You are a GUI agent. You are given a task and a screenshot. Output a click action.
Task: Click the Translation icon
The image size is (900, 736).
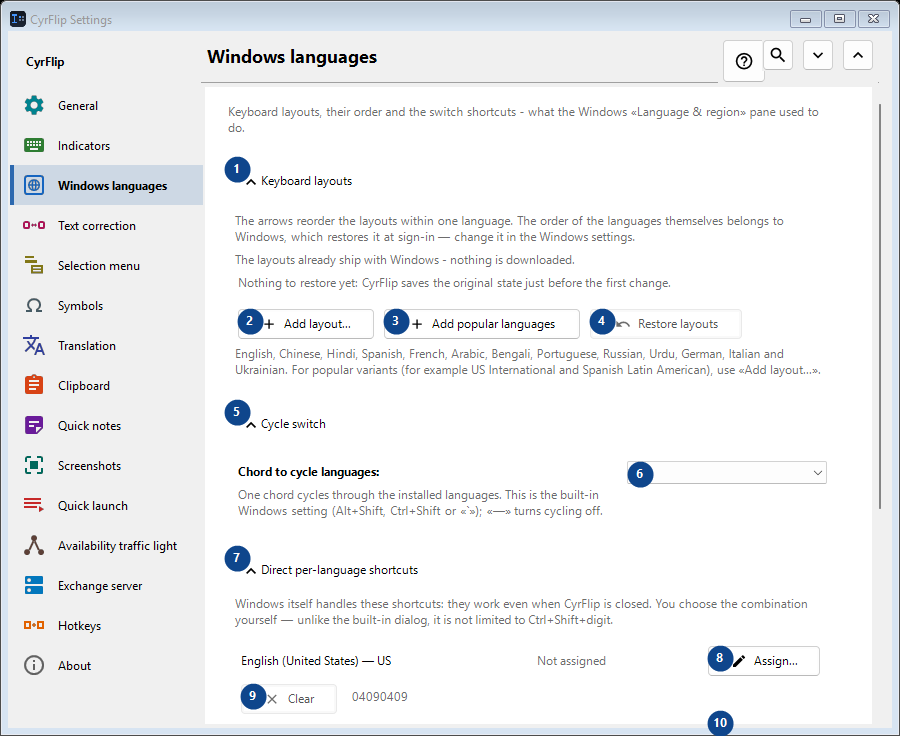point(34,345)
